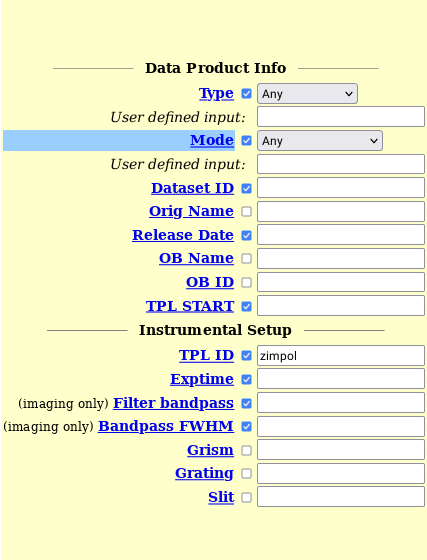The width and height of the screenshot is (427, 560).
Task: Open the Grism link
Action: 210,450
